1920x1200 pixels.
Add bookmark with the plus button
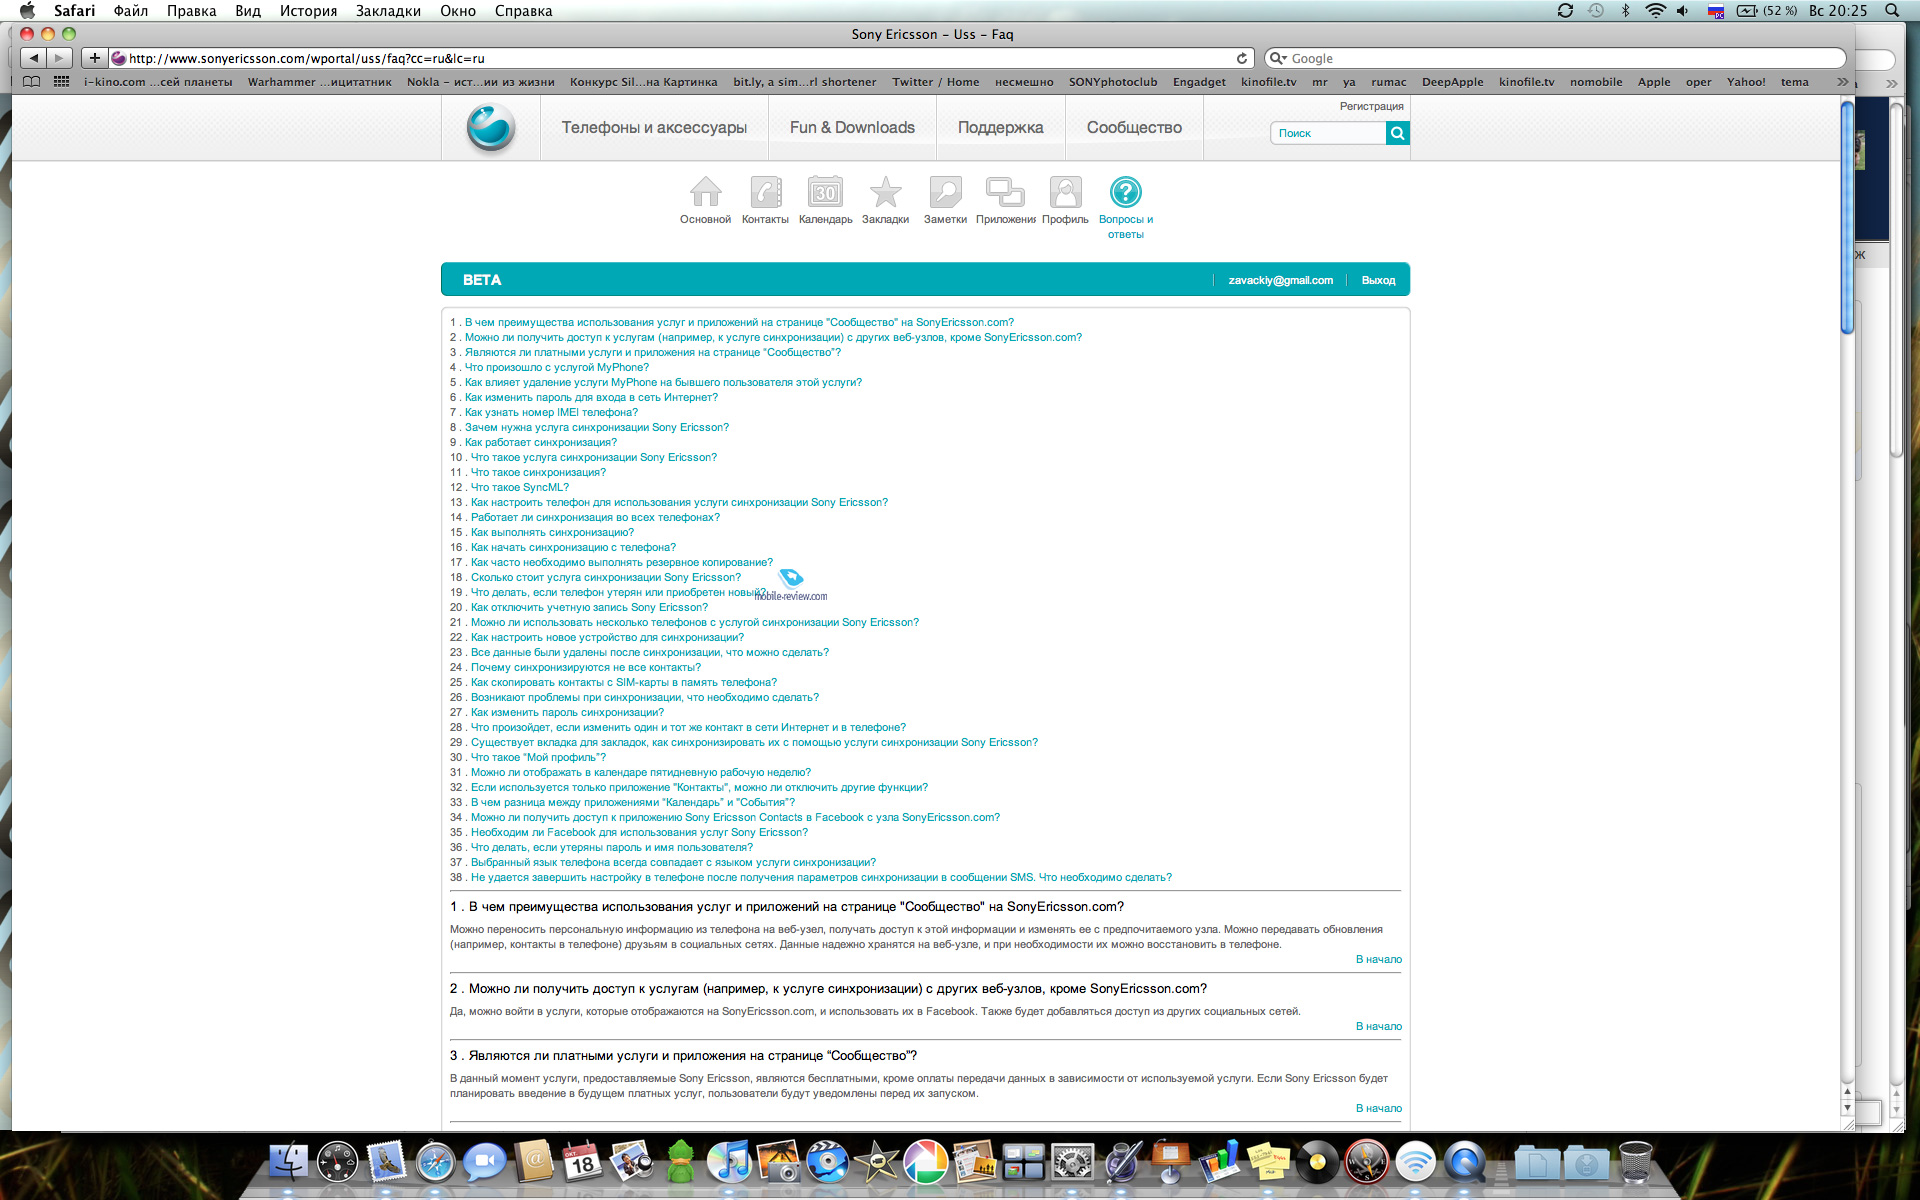coord(94,58)
